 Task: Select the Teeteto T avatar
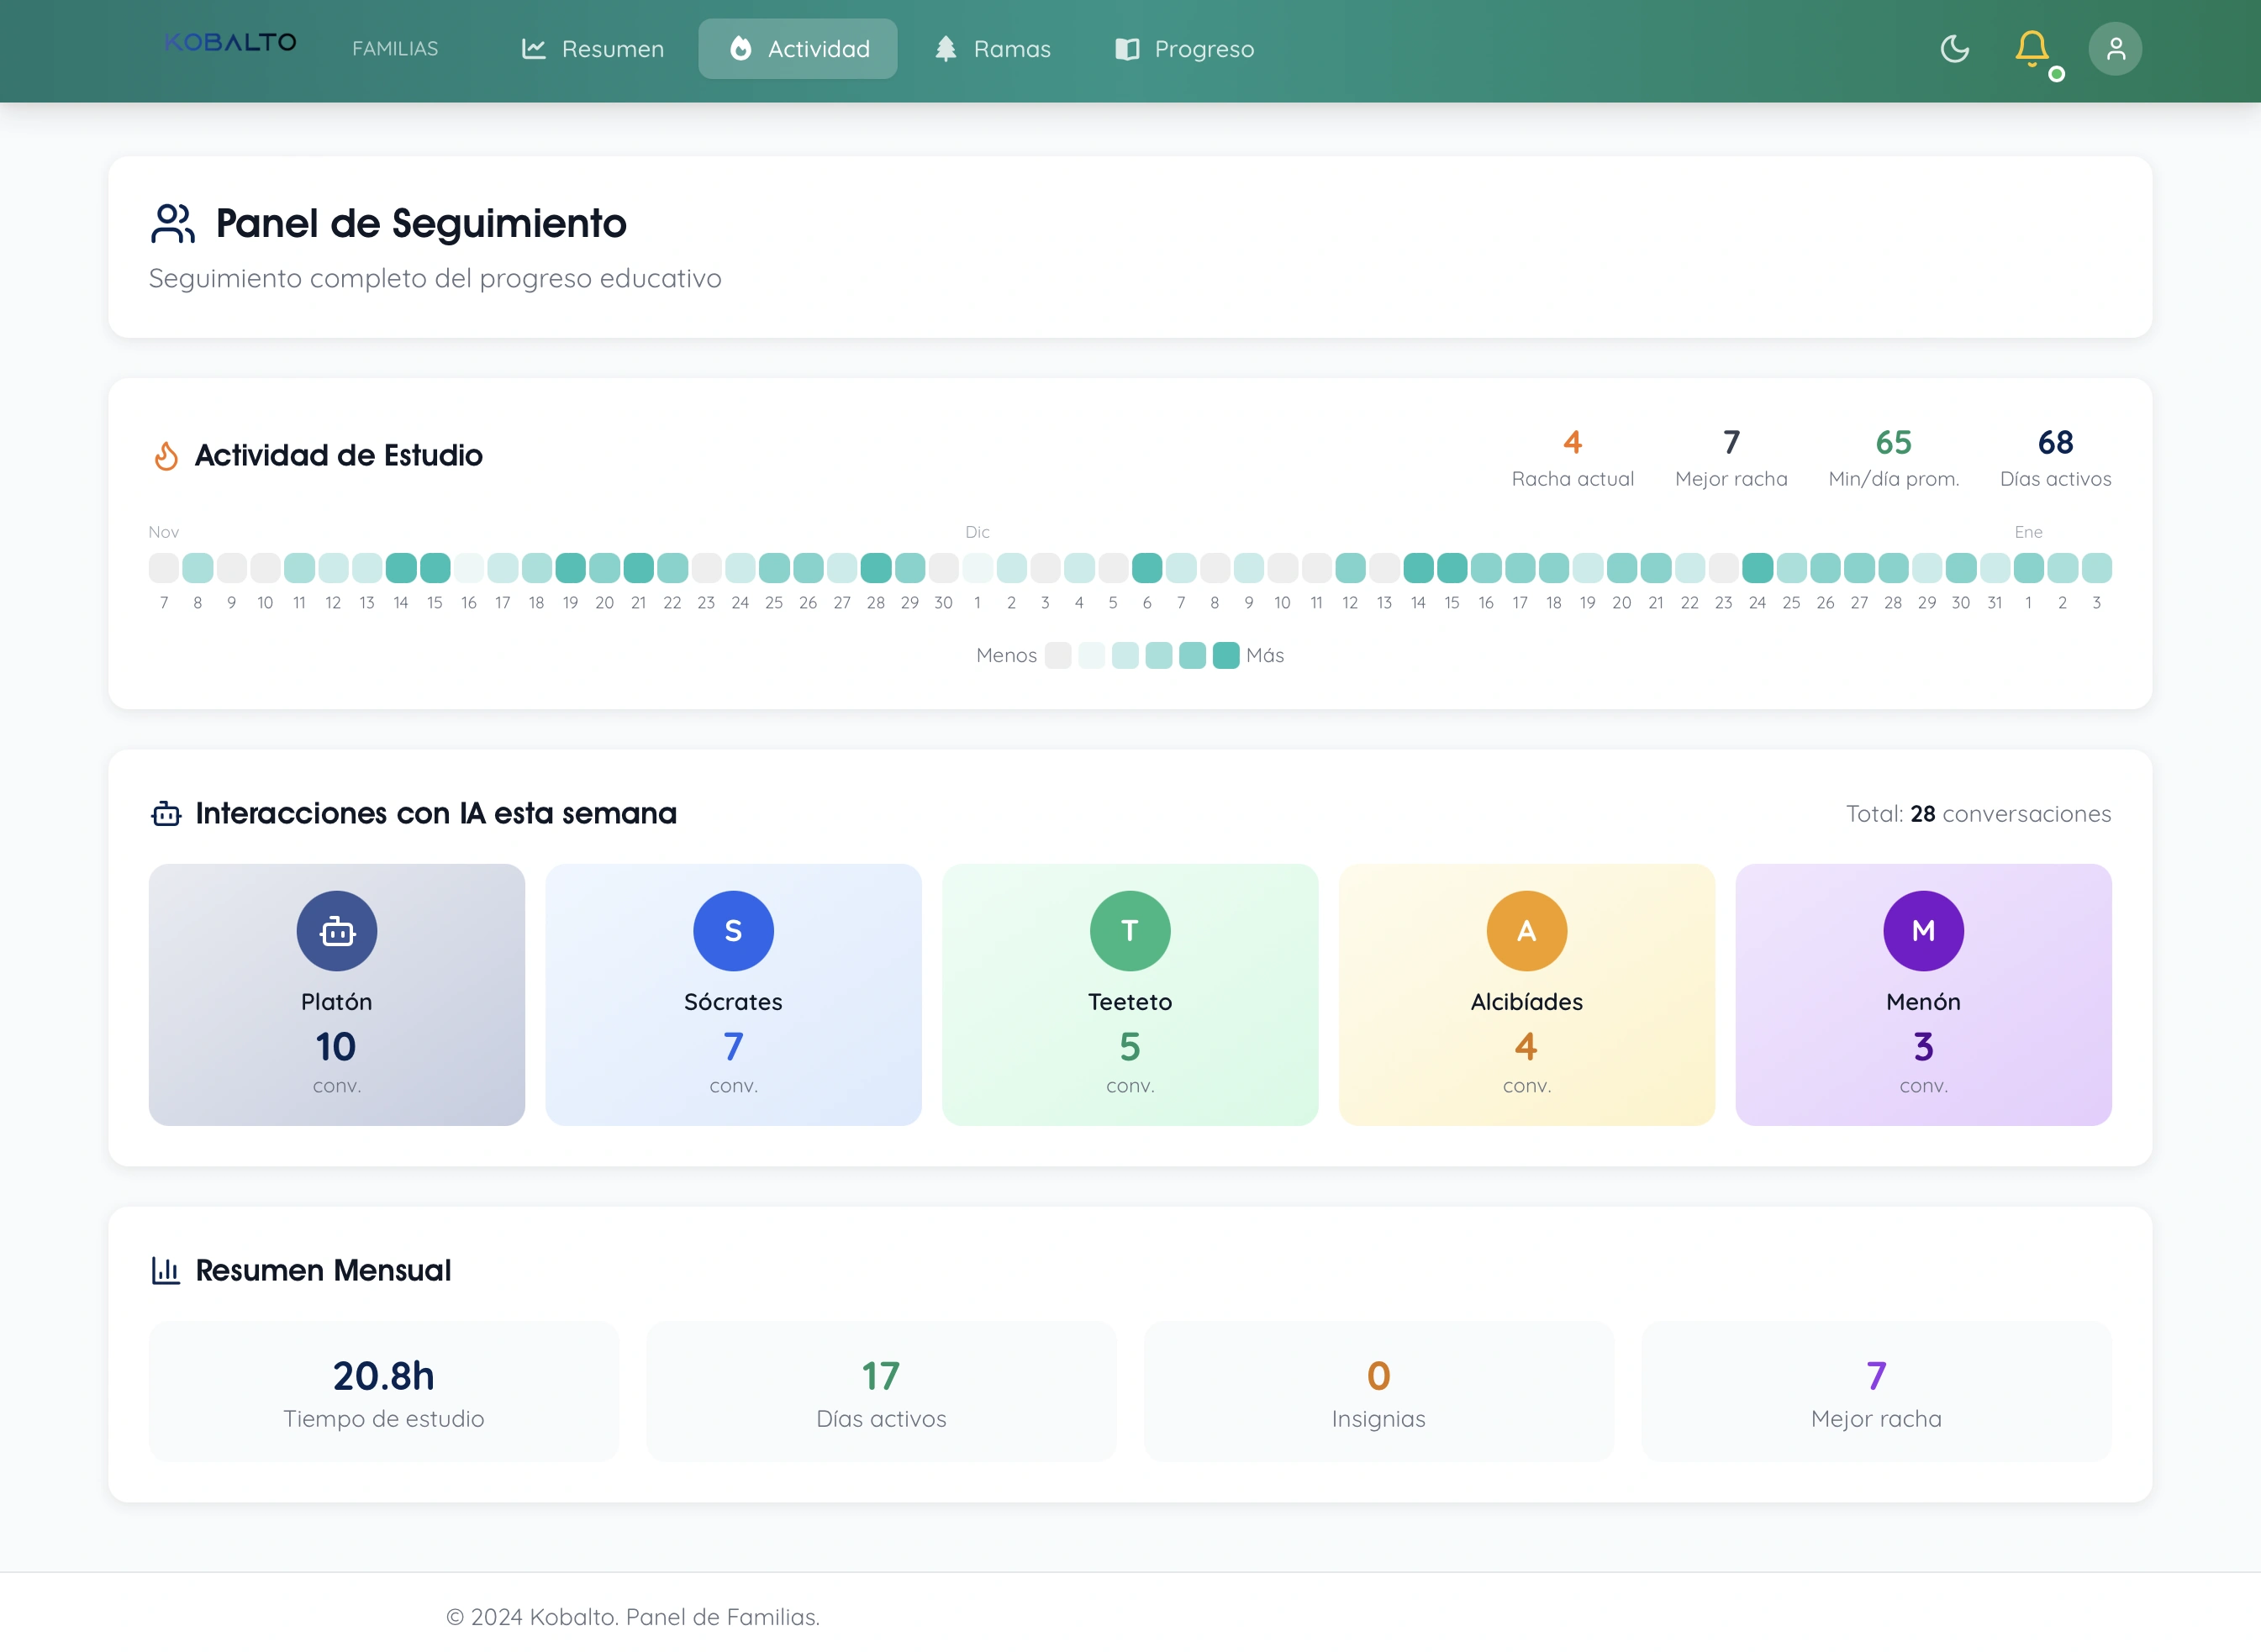click(1129, 930)
